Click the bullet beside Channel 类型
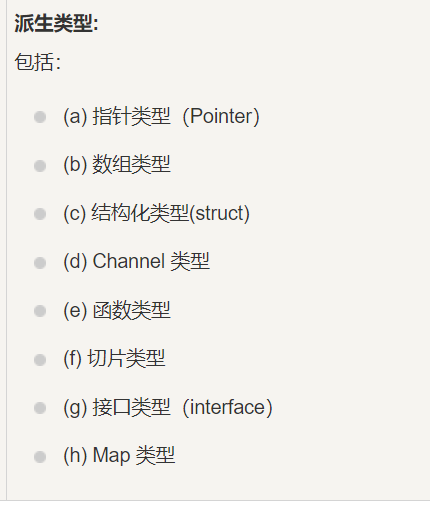The height and width of the screenshot is (505, 430). click(40, 263)
